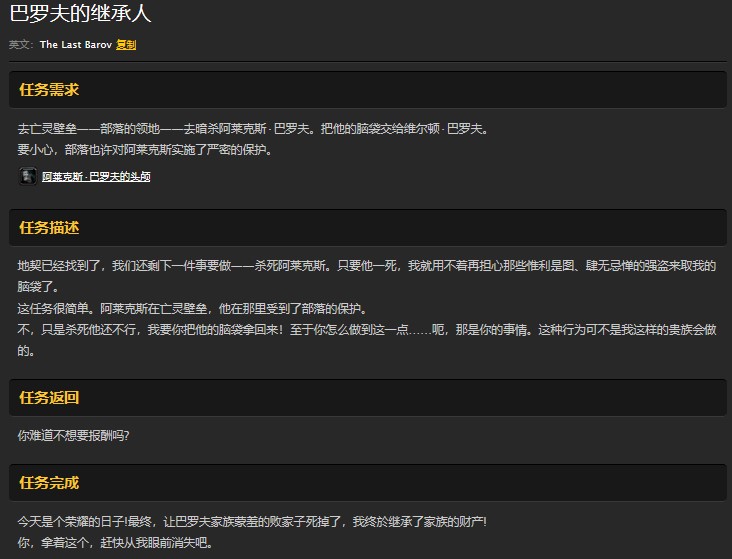The width and height of the screenshot is (732, 559).
Task: Select the English title The Last Barov
Action: point(75,45)
